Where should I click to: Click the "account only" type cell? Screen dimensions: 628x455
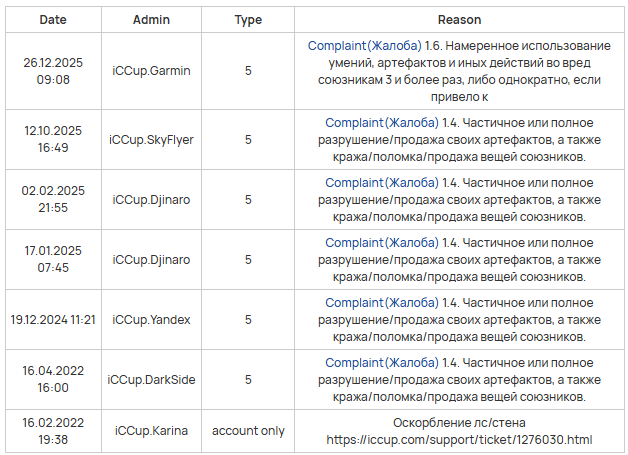(x=248, y=431)
